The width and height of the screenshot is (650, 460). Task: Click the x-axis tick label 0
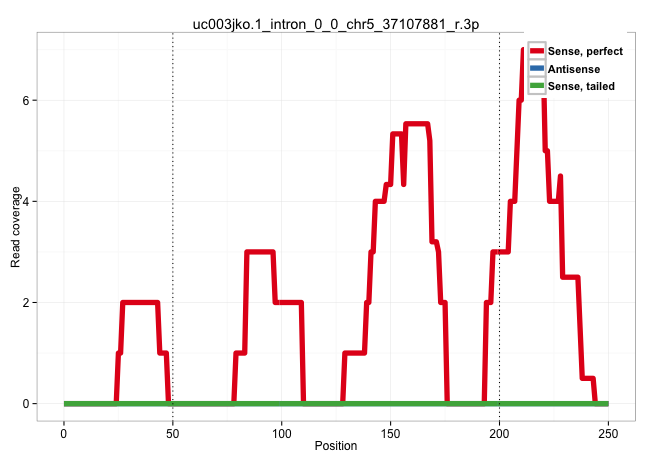(64, 432)
